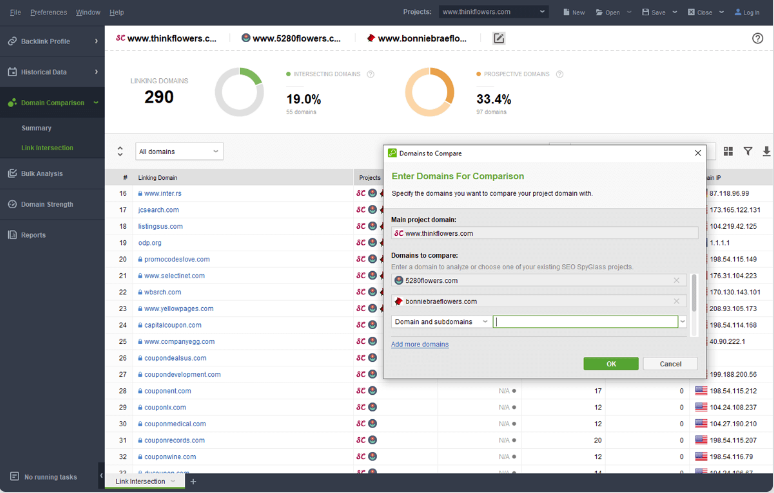The height and width of the screenshot is (493, 774).
Task: Click the download export icon
Action: [767, 152]
